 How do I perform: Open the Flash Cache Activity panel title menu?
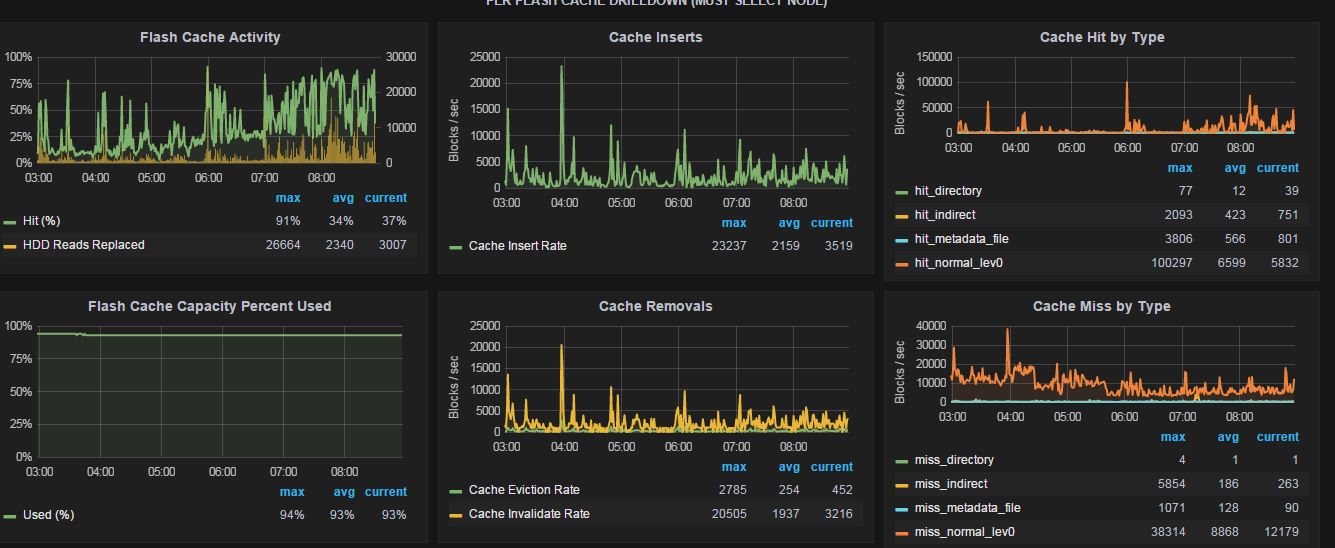tap(210, 37)
